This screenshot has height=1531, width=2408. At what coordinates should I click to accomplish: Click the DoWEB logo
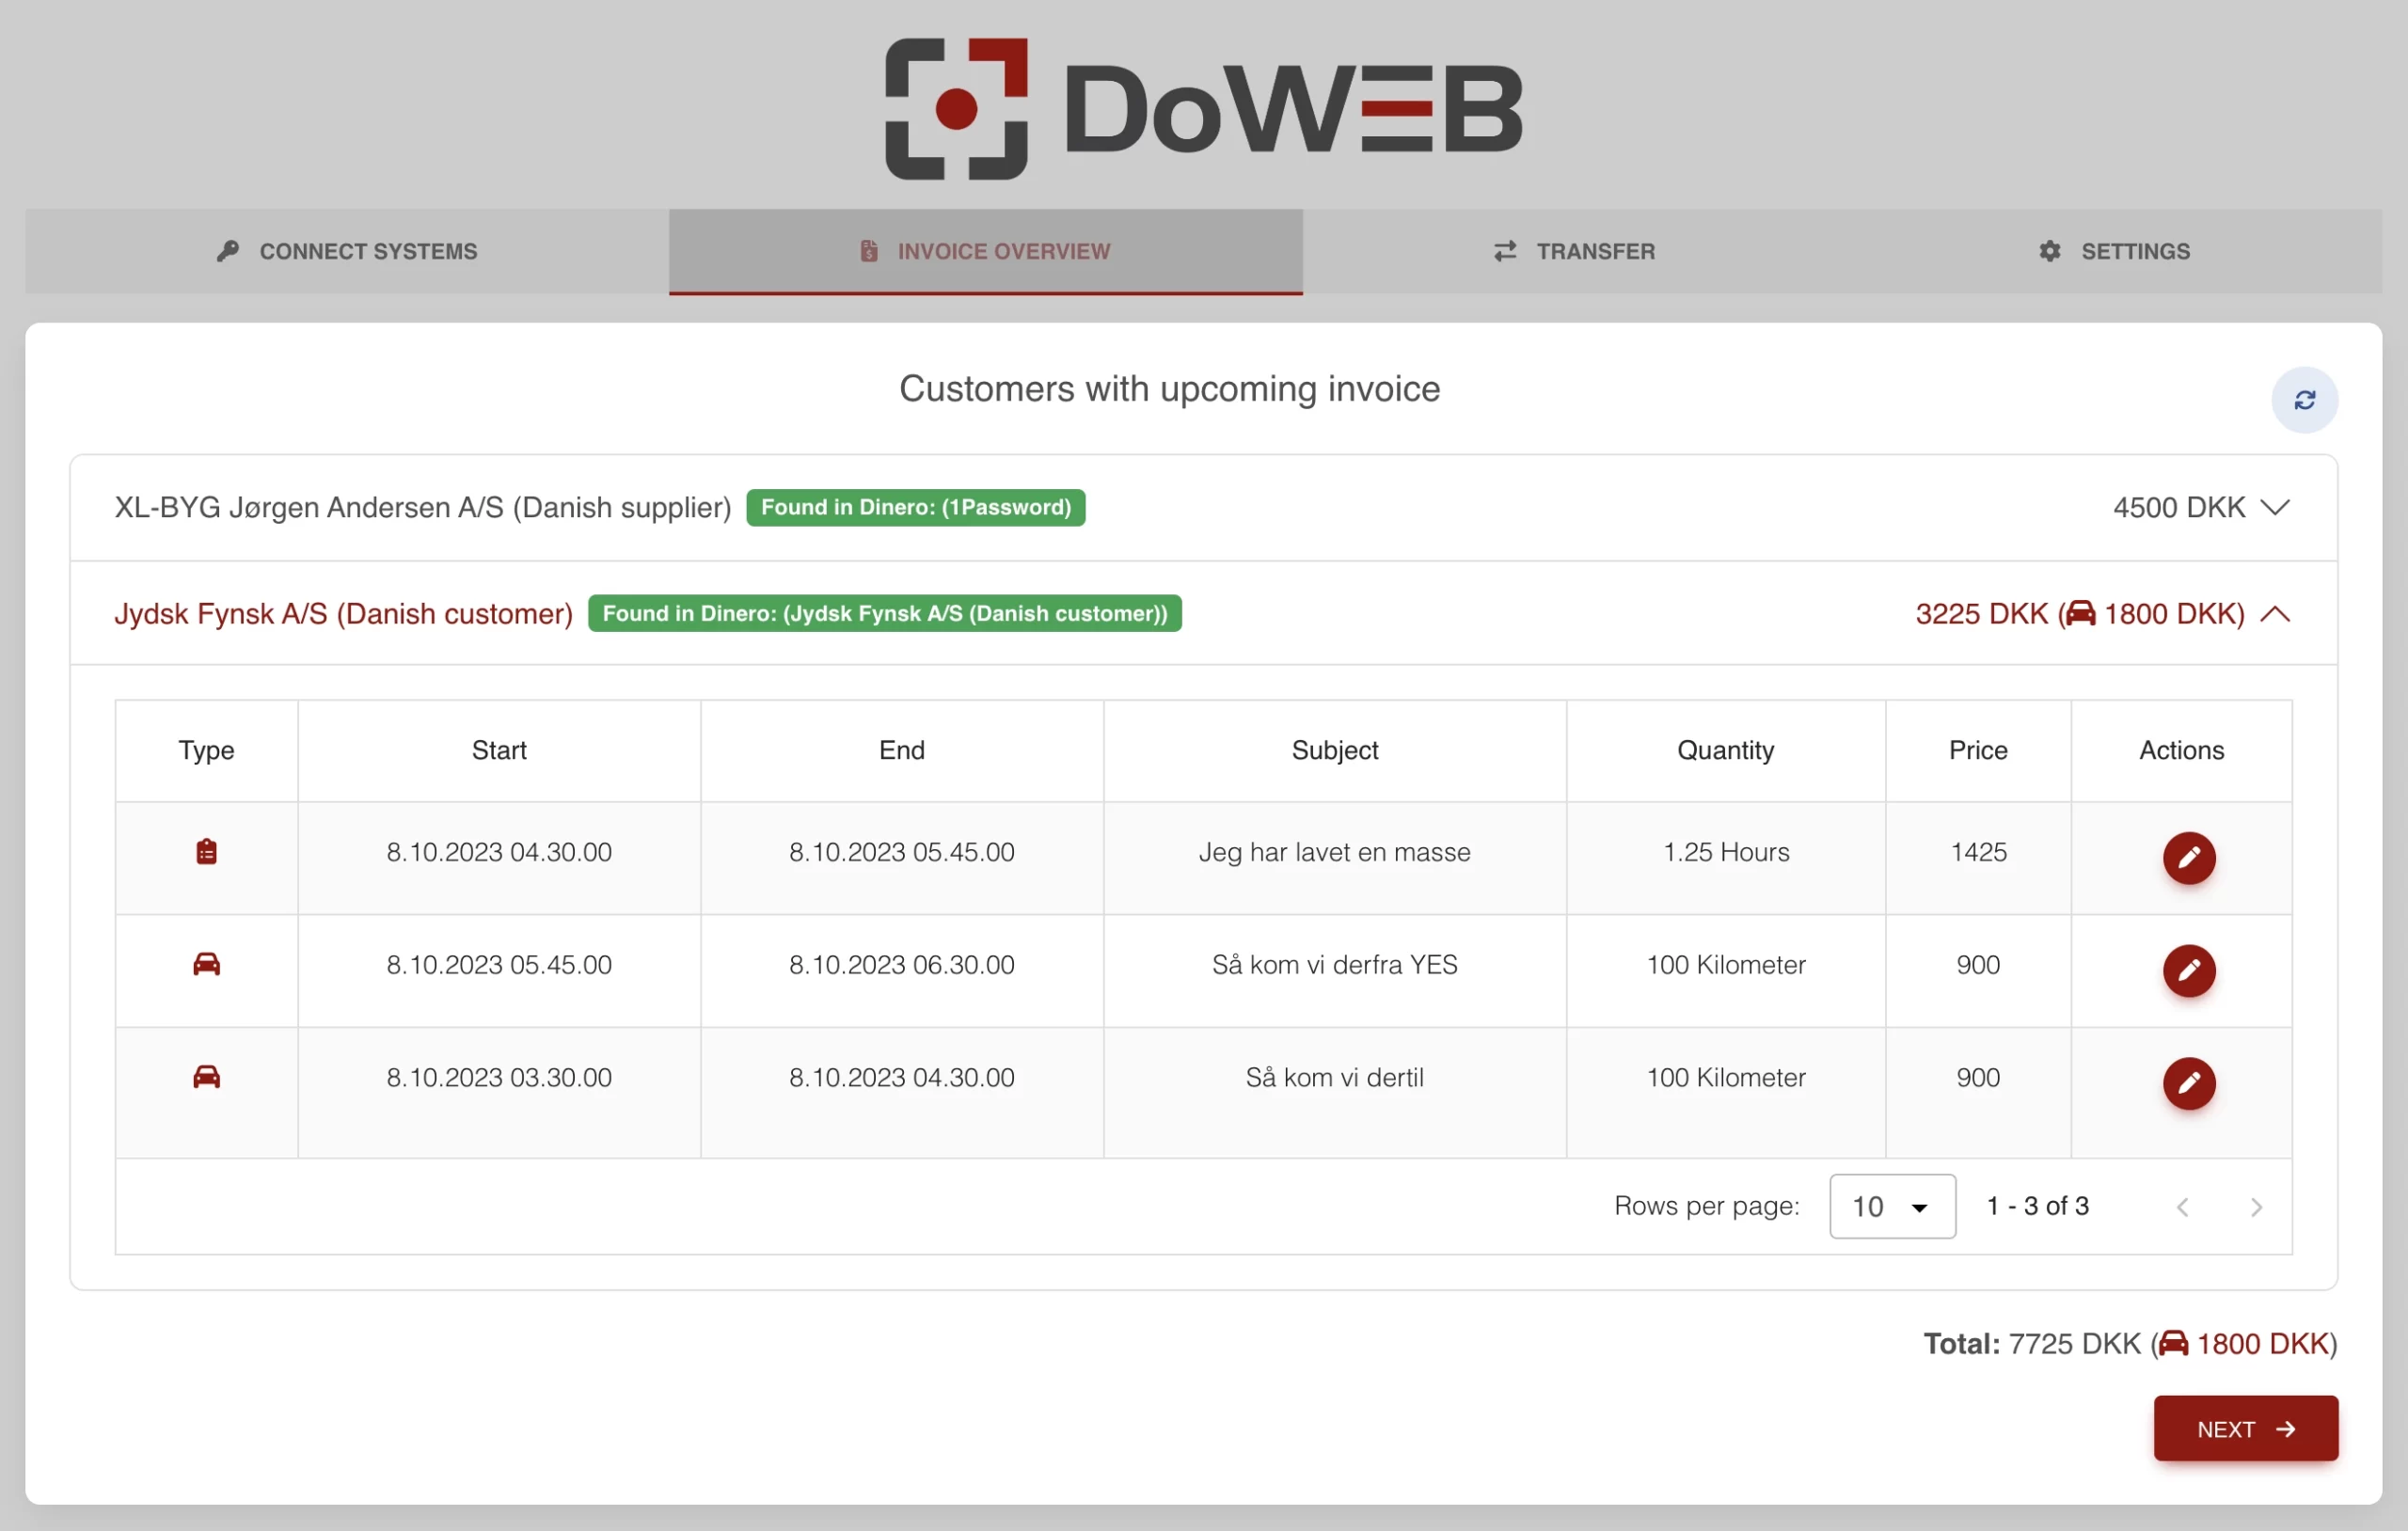point(1204,109)
